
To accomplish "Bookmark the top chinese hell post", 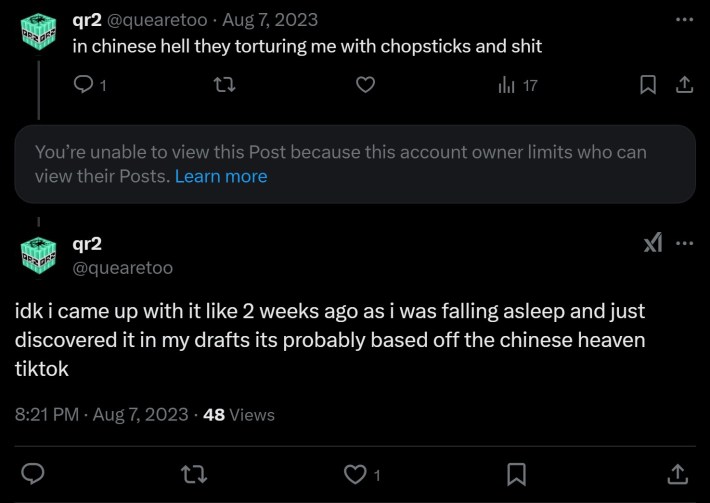I will [x=648, y=86].
